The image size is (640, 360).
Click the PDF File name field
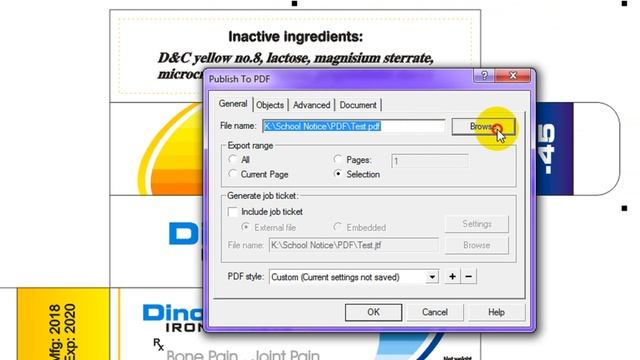(x=353, y=126)
